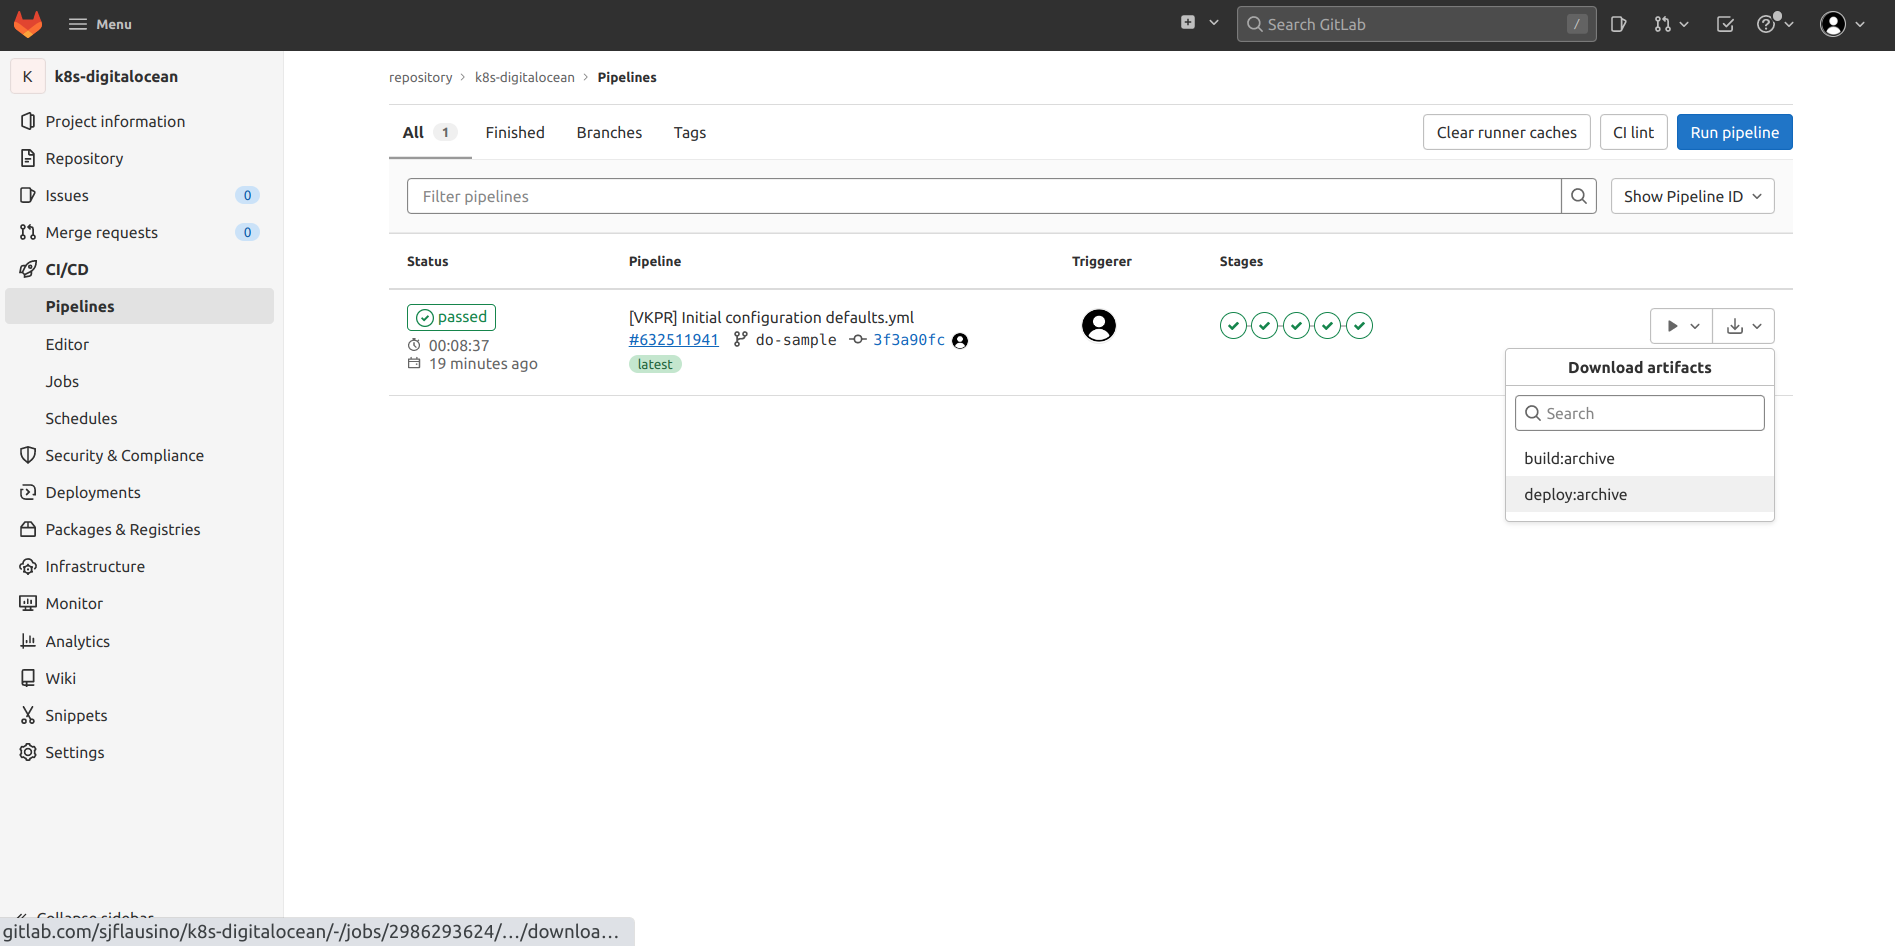
Task: Go to repository breadcrumb link
Action: click(x=420, y=77)
